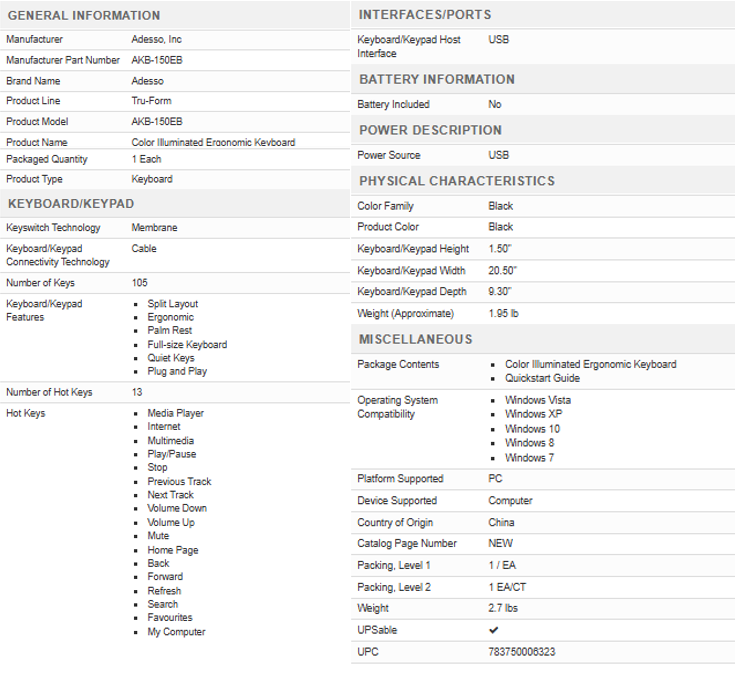Click the Catalog Page Number value 'NEW'
736x675 pixels.
[x=500, y=543]
